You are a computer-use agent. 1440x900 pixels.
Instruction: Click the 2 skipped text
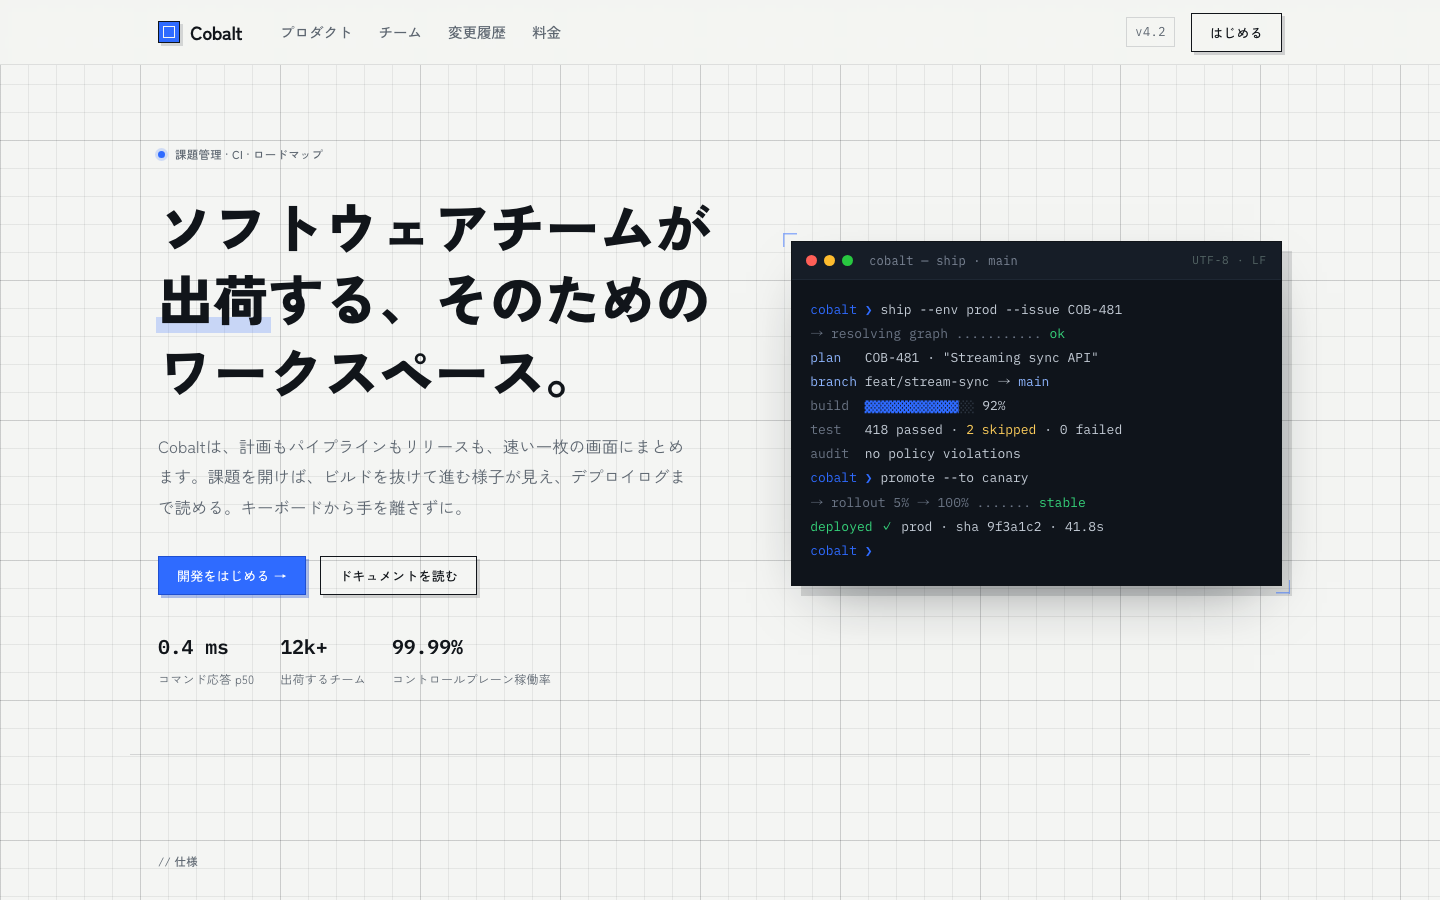point(1001,430)
